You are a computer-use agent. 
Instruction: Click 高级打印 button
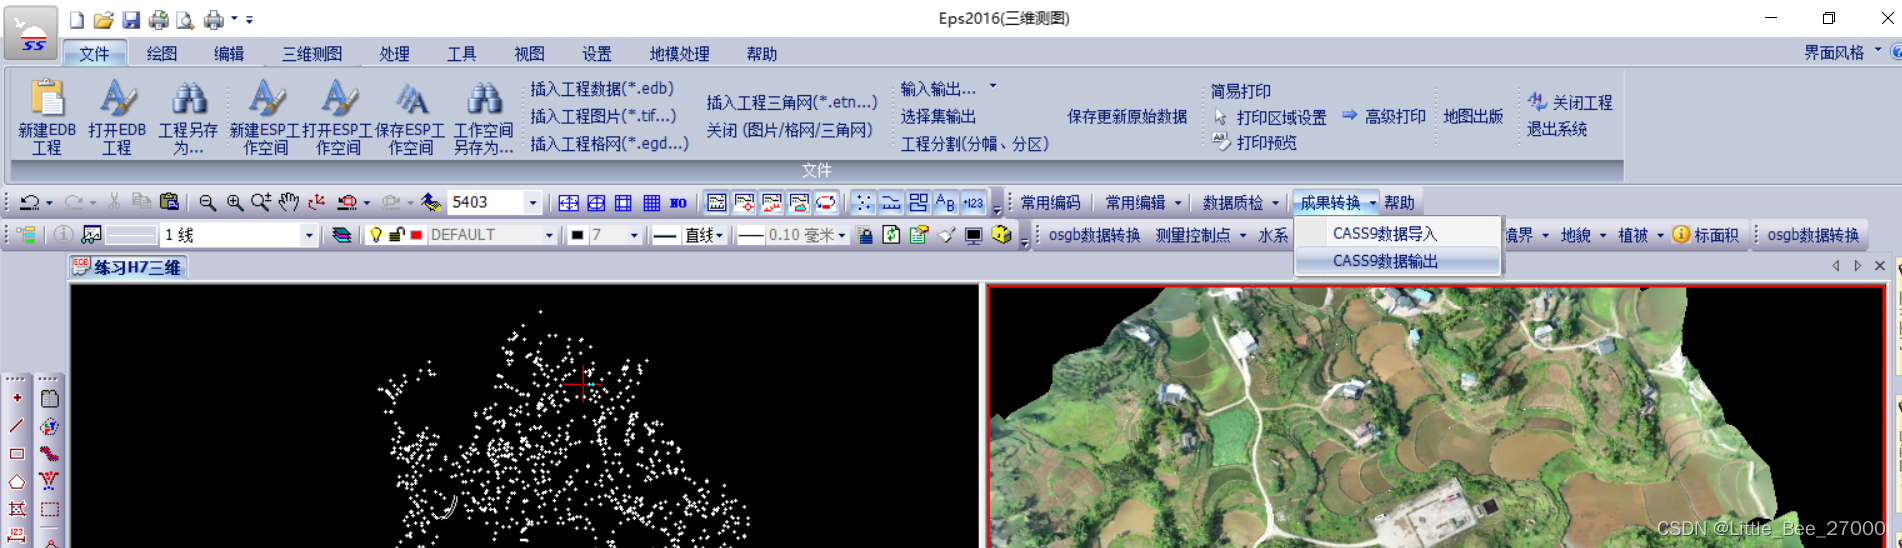(1384, 116)
